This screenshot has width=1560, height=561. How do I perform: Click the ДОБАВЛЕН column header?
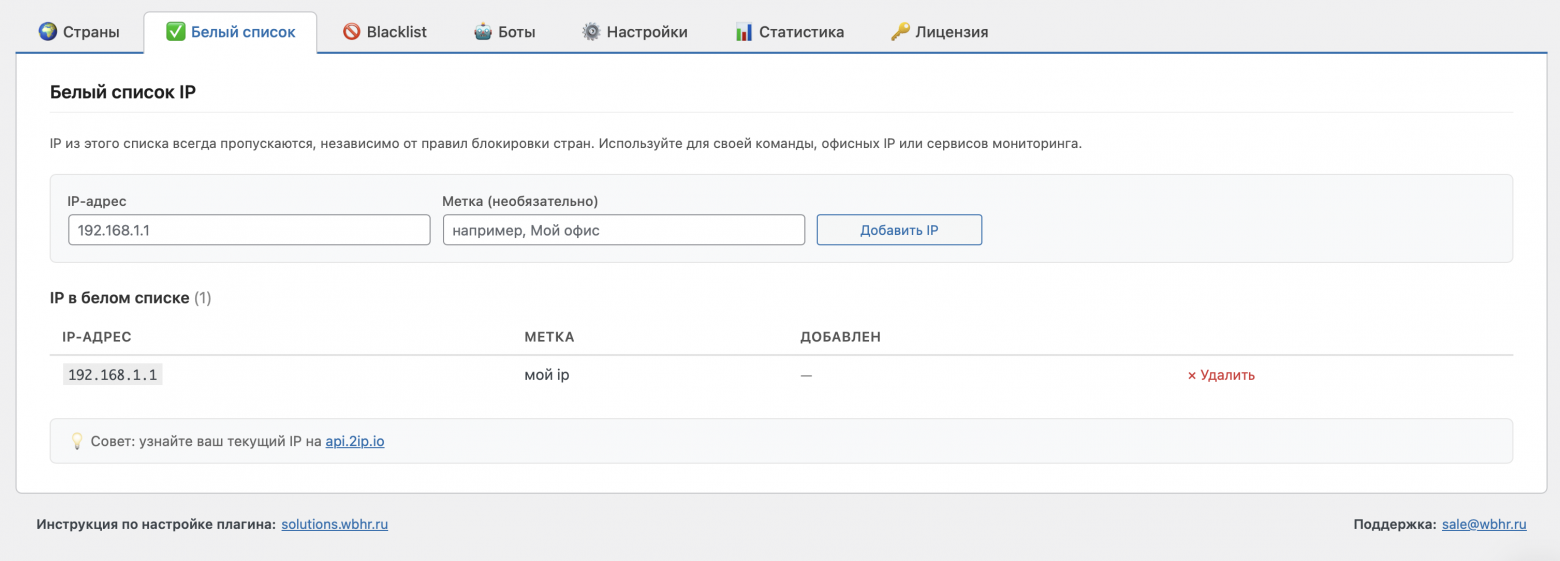coord(841,337)
